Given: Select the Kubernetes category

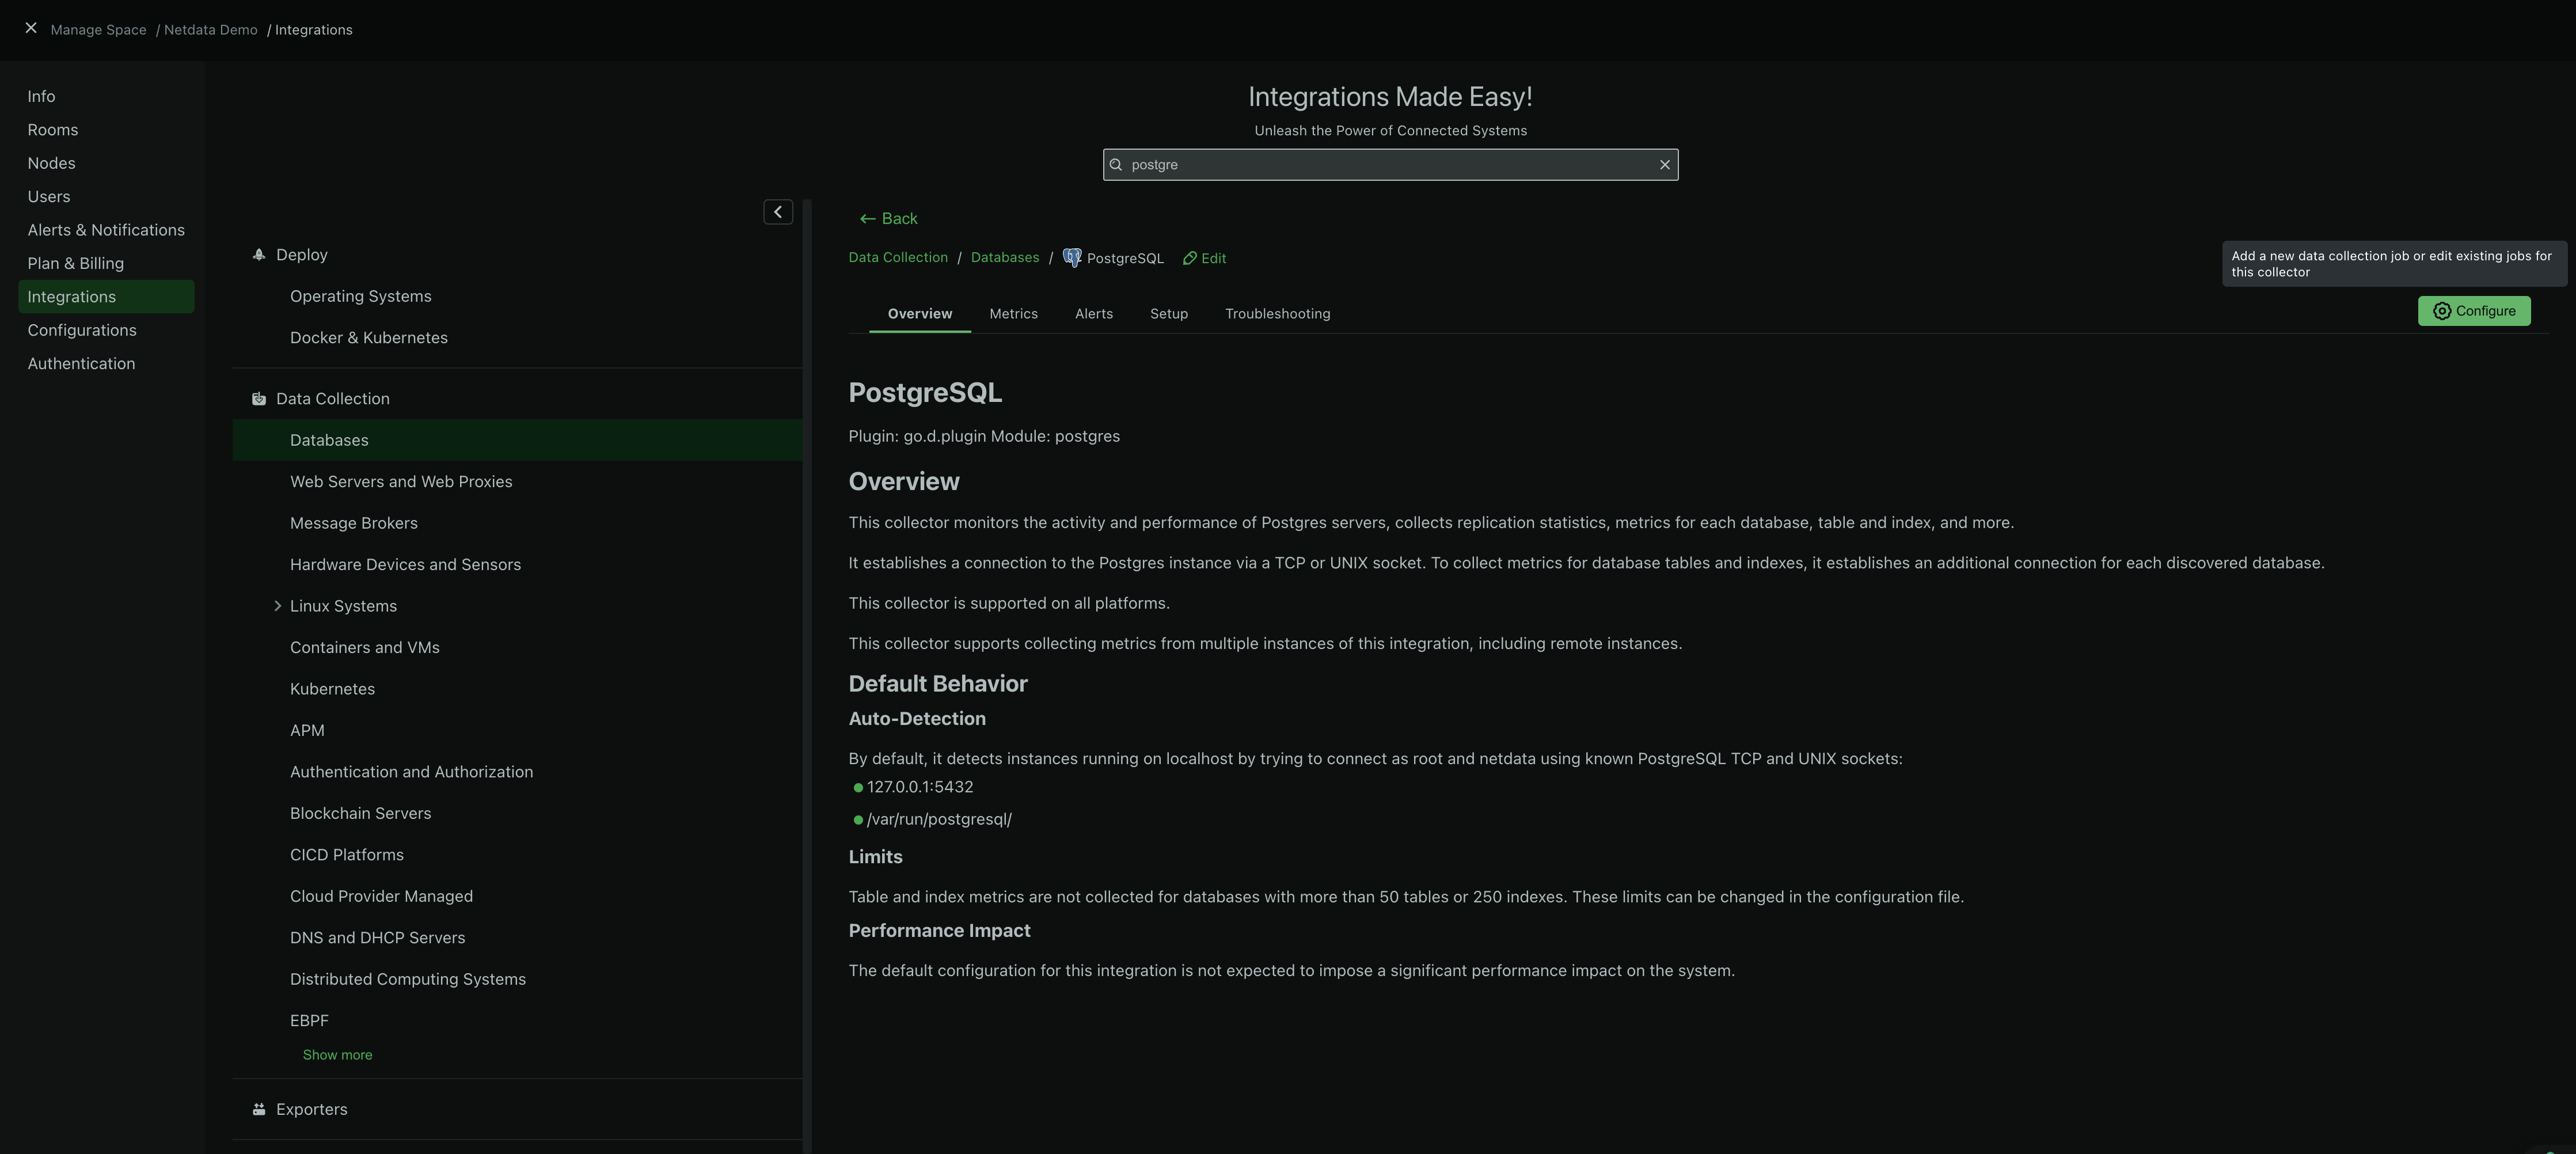Looking at the screenshot, I should coord(332,688).
